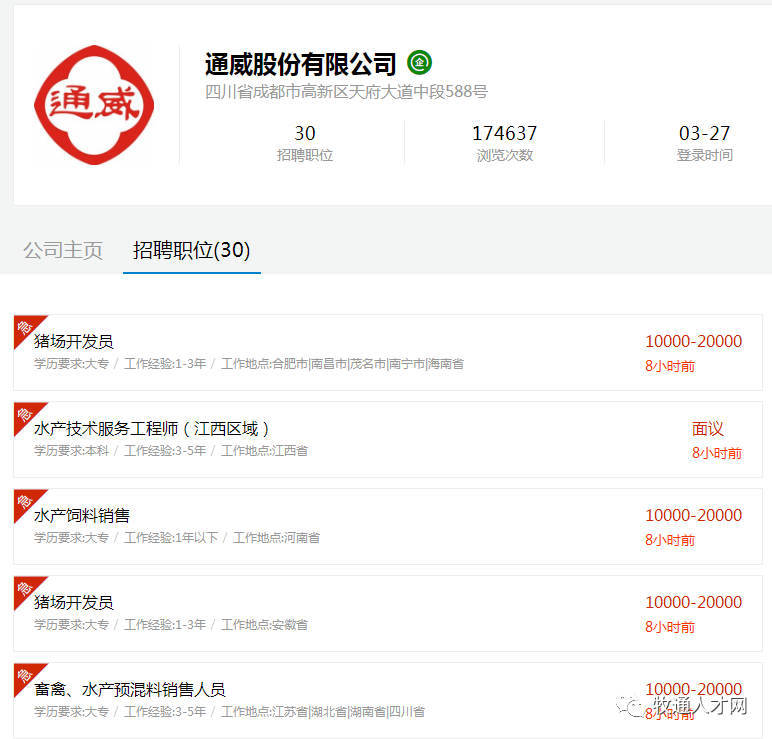
Task: Click 8小时前 on 水产技术服务工程师 row
Action: (x=716, y=453)
